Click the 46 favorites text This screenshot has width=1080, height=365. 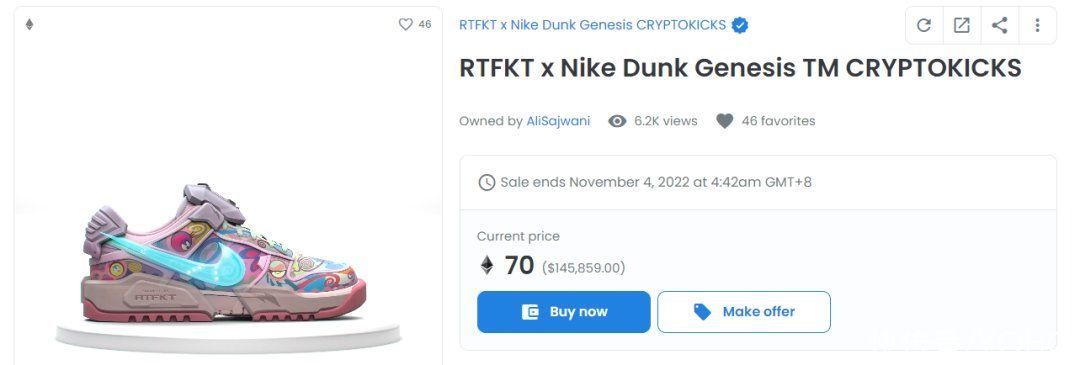778,121
